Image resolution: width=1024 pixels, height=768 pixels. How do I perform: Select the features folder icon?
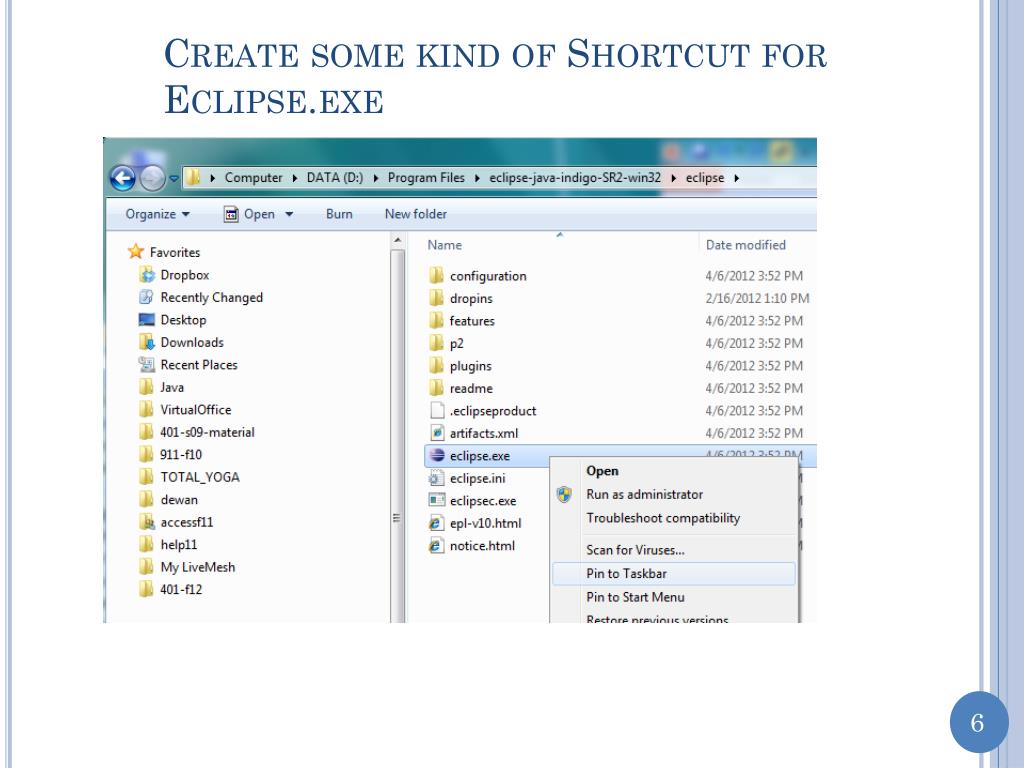click(436, 320)
